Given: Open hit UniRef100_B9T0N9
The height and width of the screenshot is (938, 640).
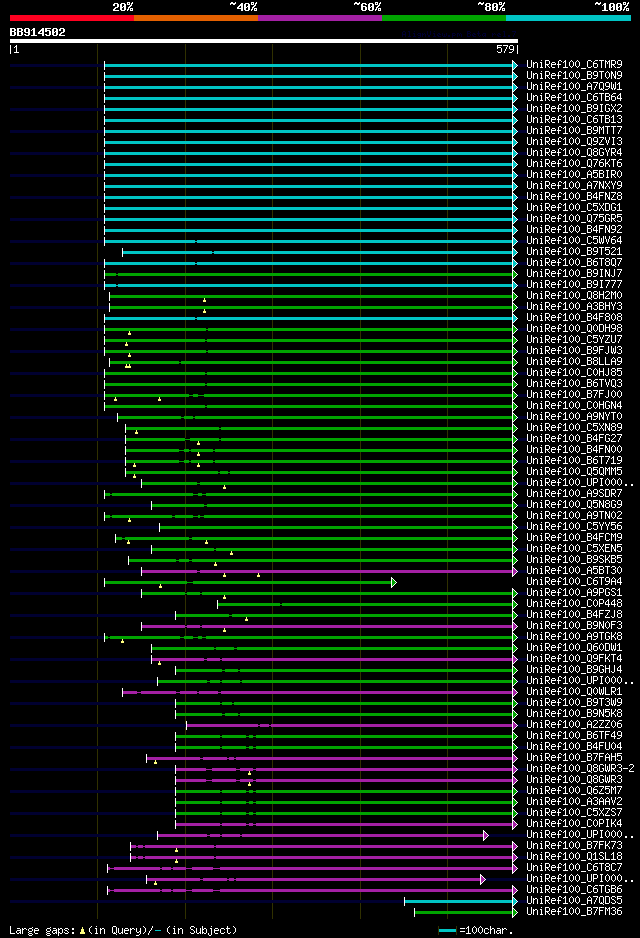Looking at the screenshot, I should (574, 75).
